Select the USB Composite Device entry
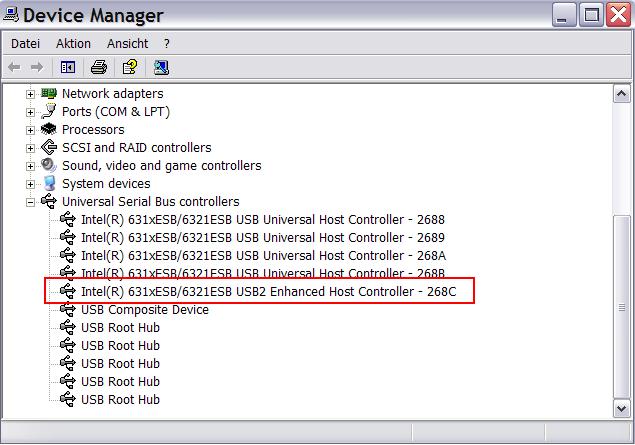The image size is (635, 445). tap(145, 309)
